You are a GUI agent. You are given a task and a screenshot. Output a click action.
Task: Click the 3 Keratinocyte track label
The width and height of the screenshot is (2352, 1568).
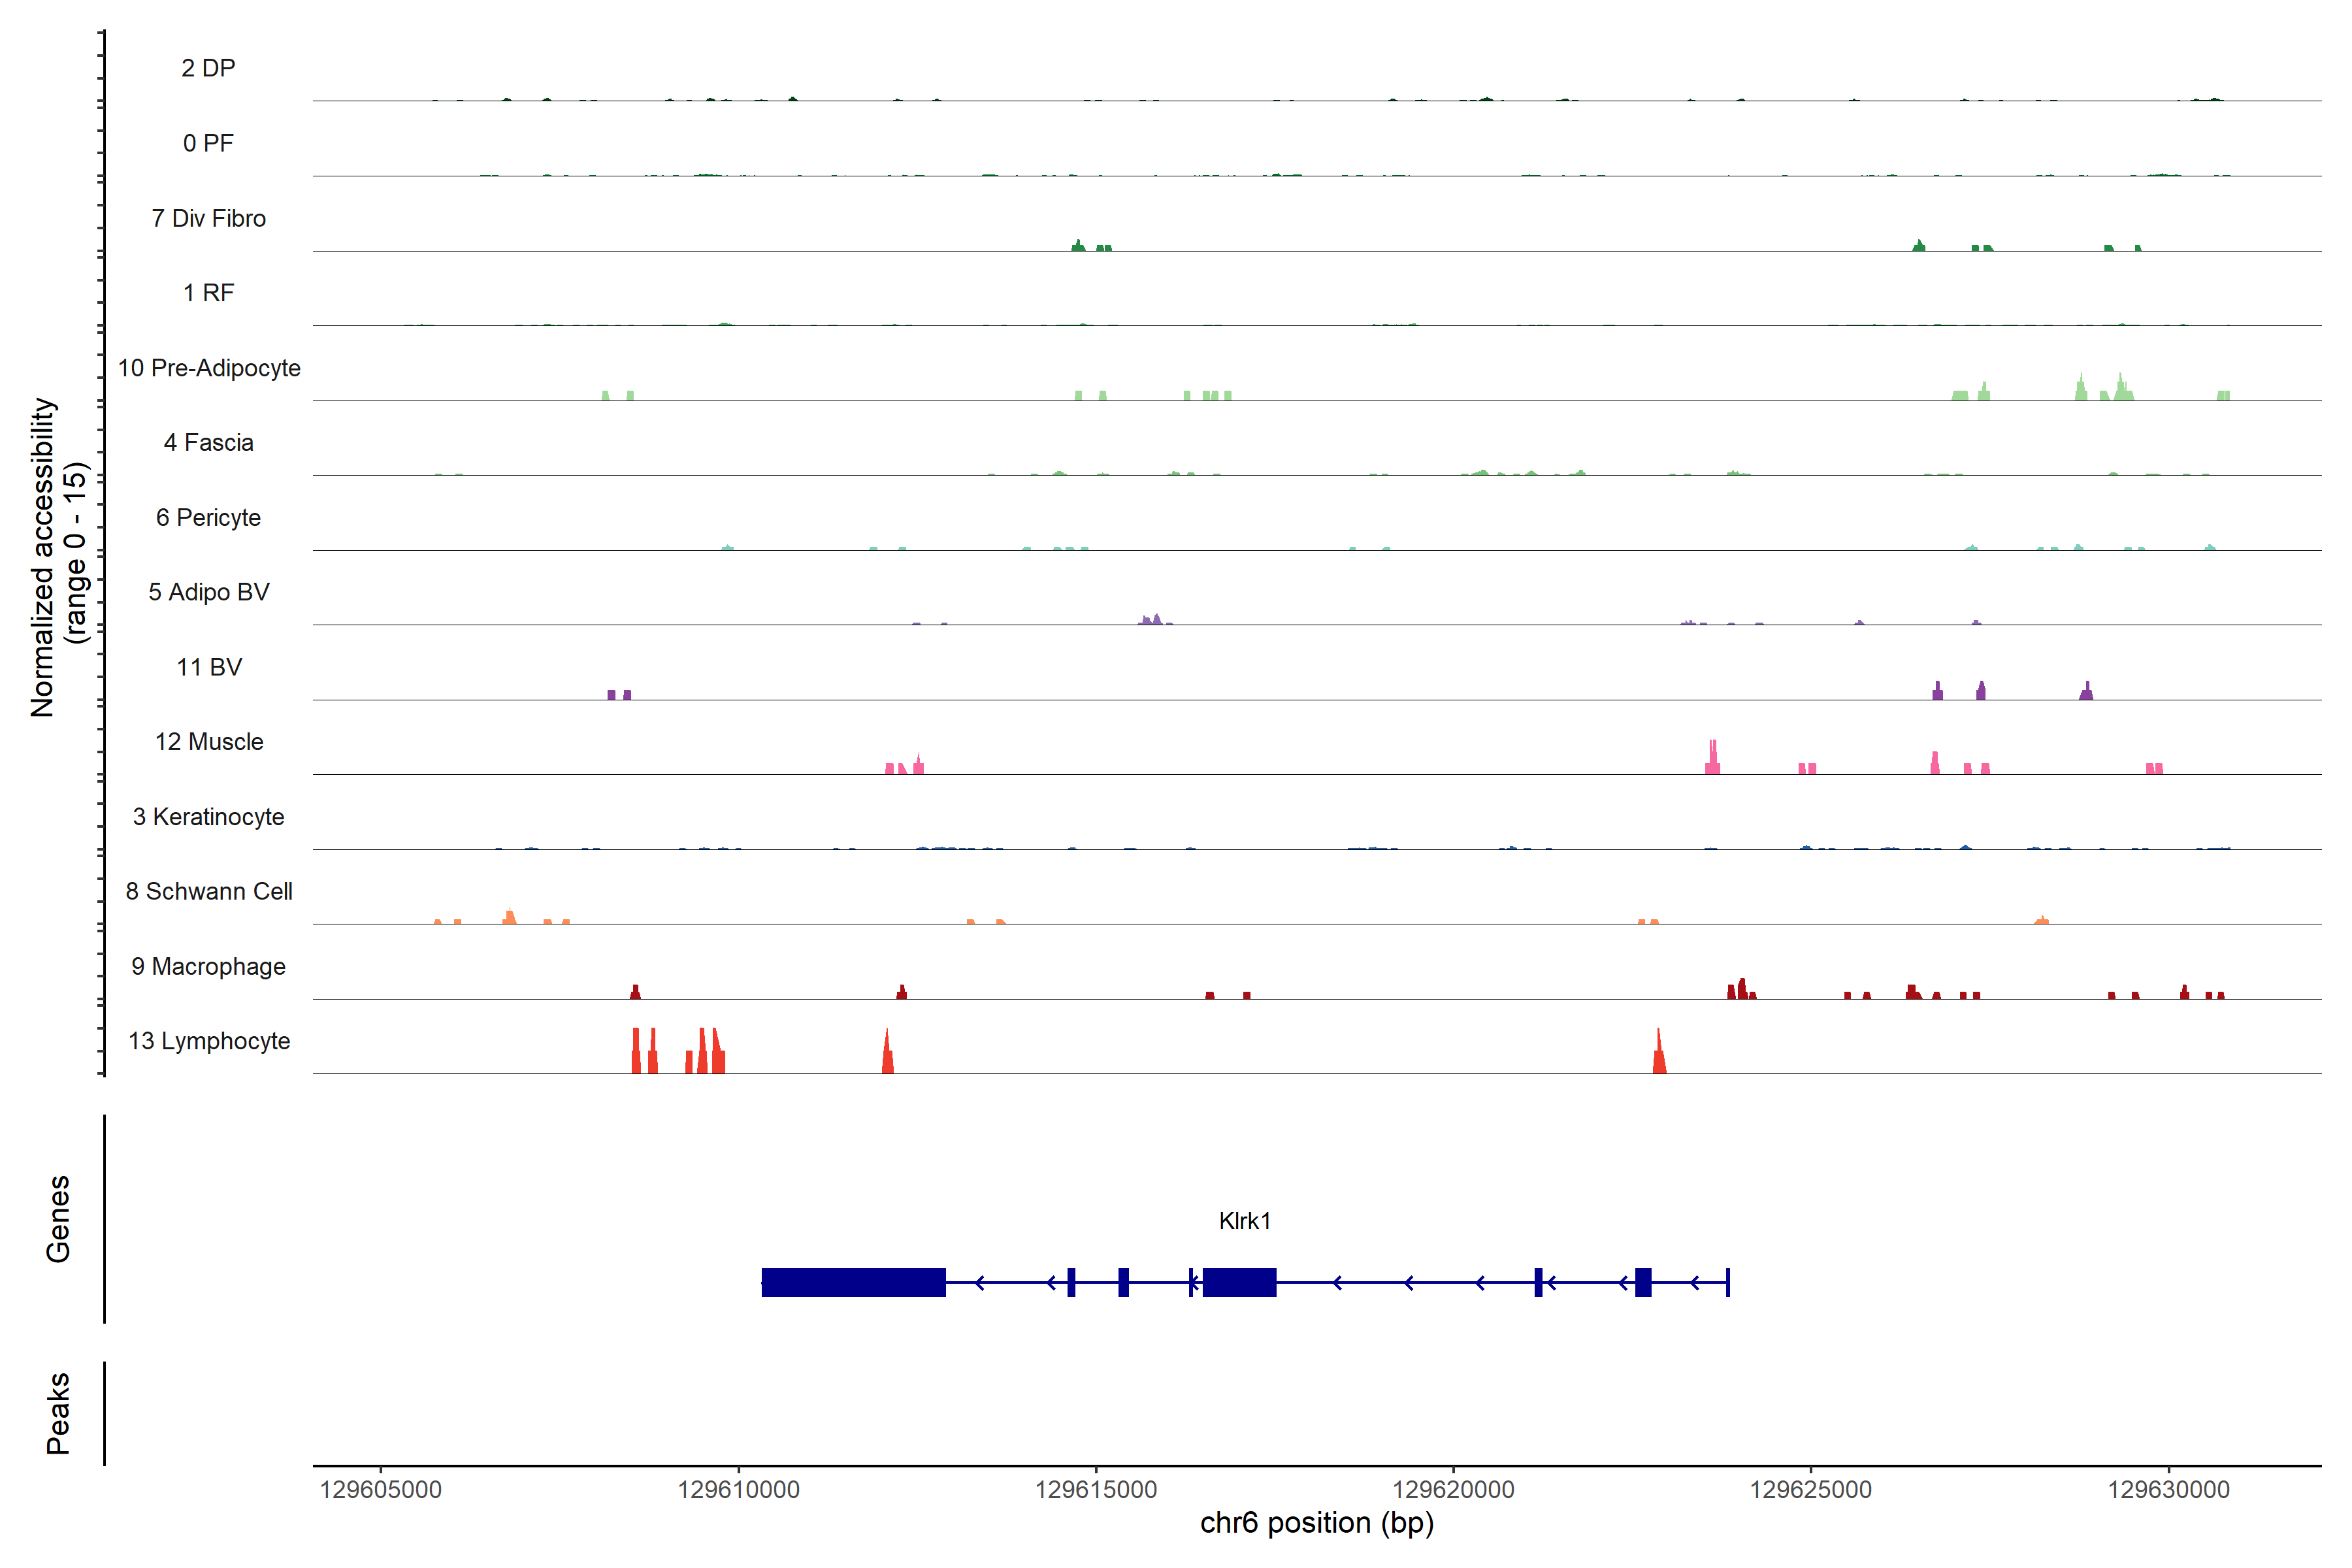tap(209, 817)
